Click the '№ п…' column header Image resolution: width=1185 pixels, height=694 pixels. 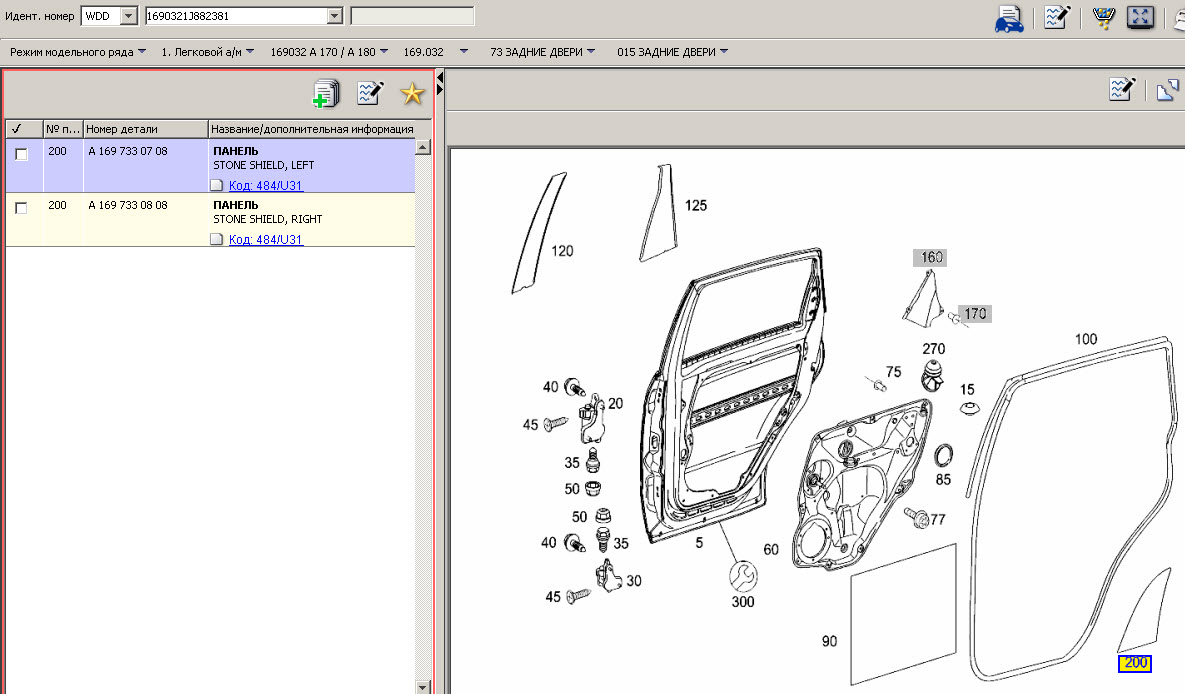[63, 129]
